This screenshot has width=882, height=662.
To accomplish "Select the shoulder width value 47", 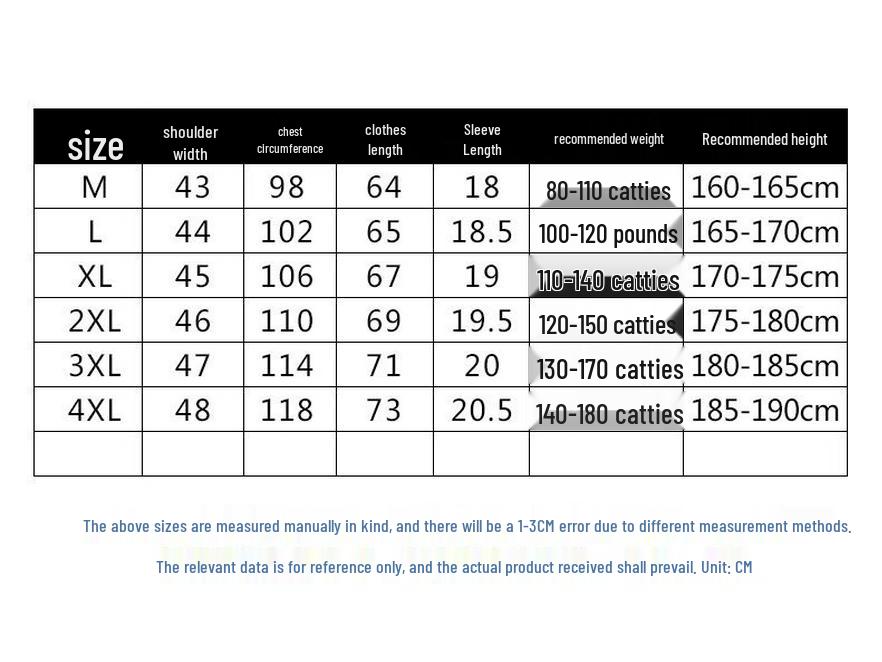I will click(192, 366).
